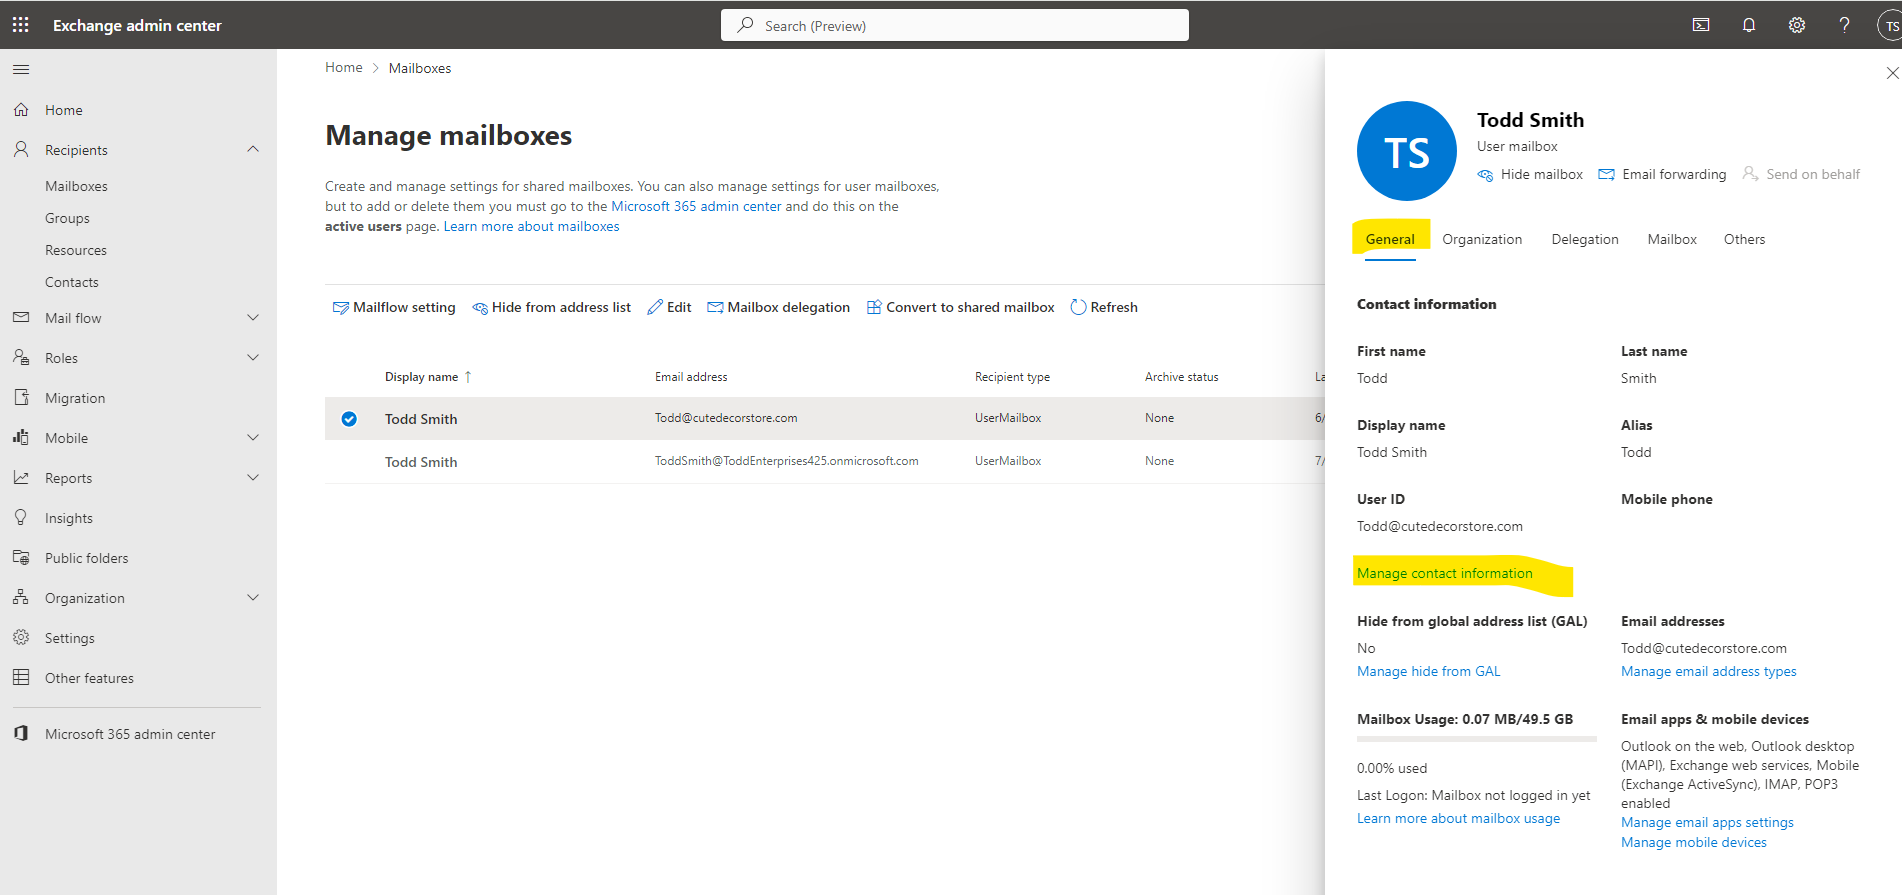Open Manage email address types link
The height and width of the screenshot is (895, 1902).
click(x=1708, y=671)
